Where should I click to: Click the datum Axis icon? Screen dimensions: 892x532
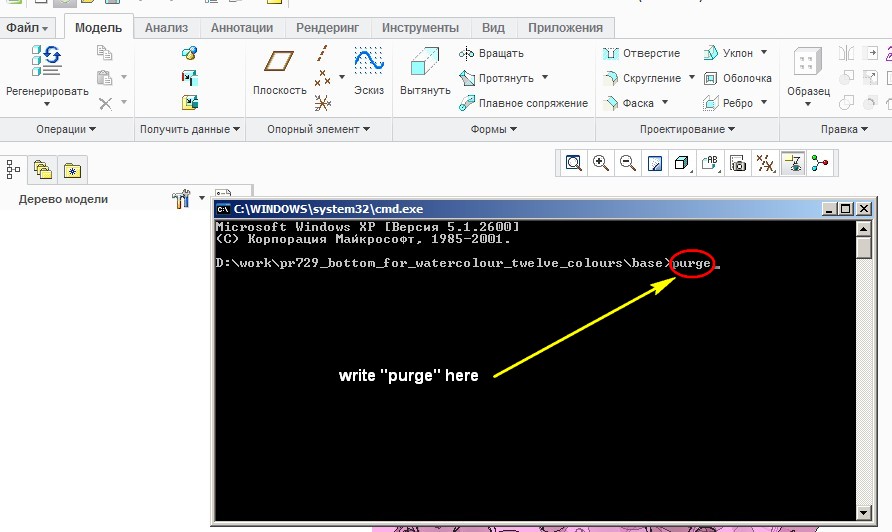point(322,53)
